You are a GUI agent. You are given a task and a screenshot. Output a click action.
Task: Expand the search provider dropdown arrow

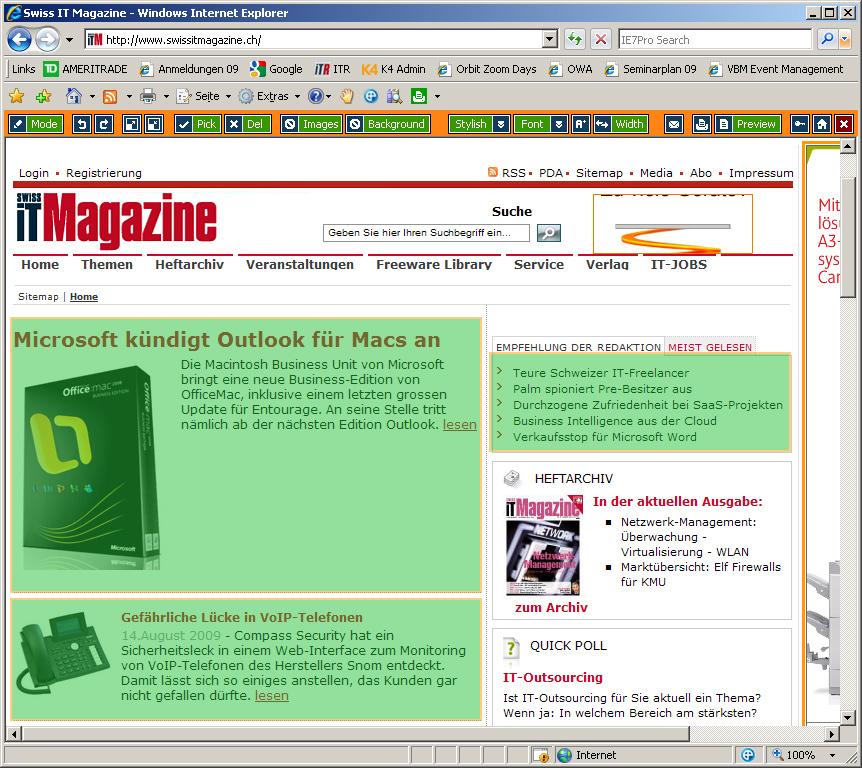click(x=844, y=40)
